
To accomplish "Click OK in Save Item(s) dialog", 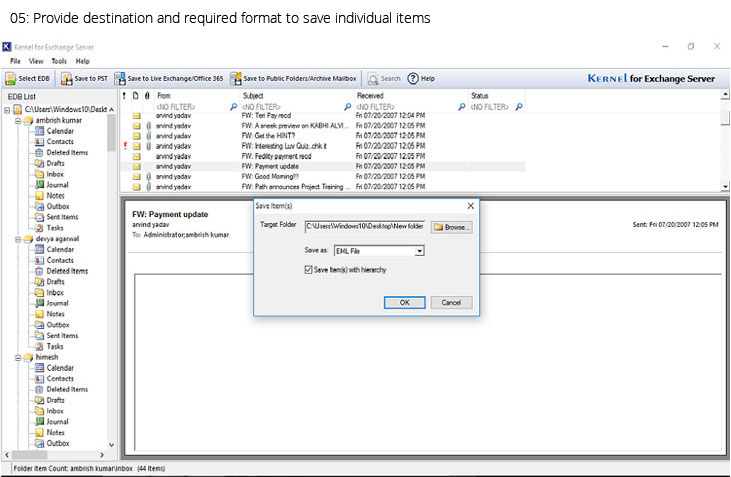I will pos(404,303).
